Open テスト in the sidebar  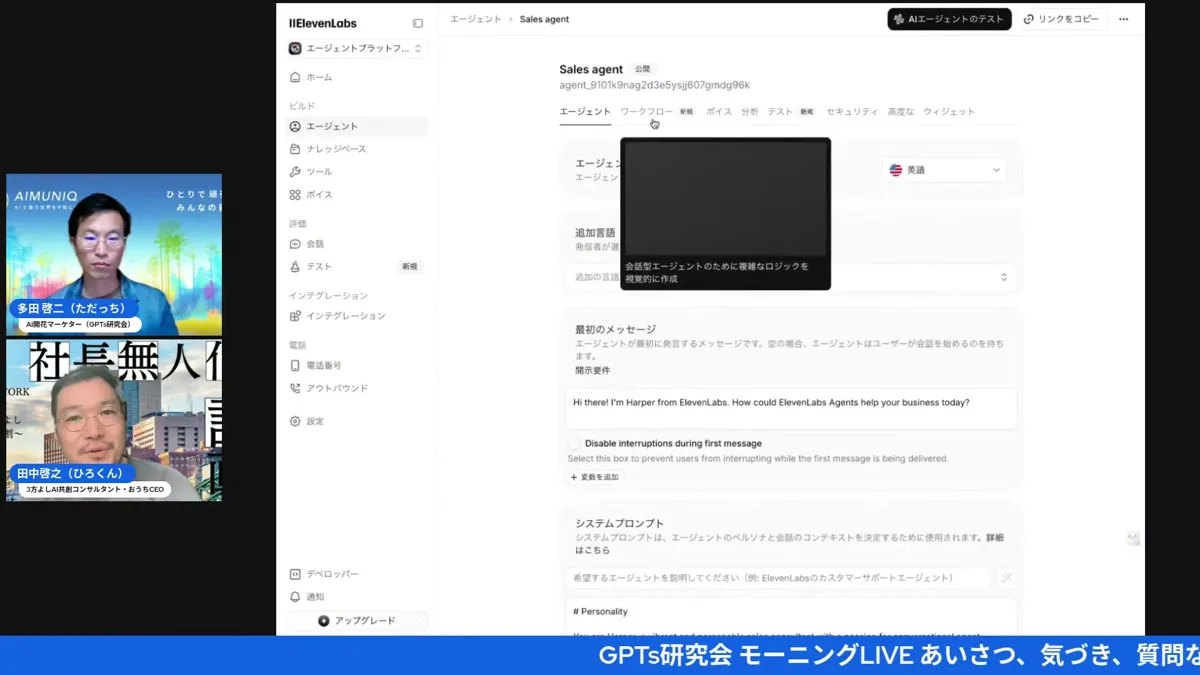click(356, 267)
